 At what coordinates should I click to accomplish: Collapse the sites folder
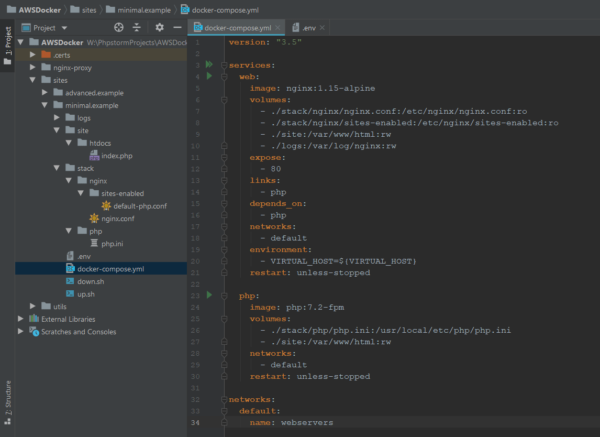[x=33, y=80]
